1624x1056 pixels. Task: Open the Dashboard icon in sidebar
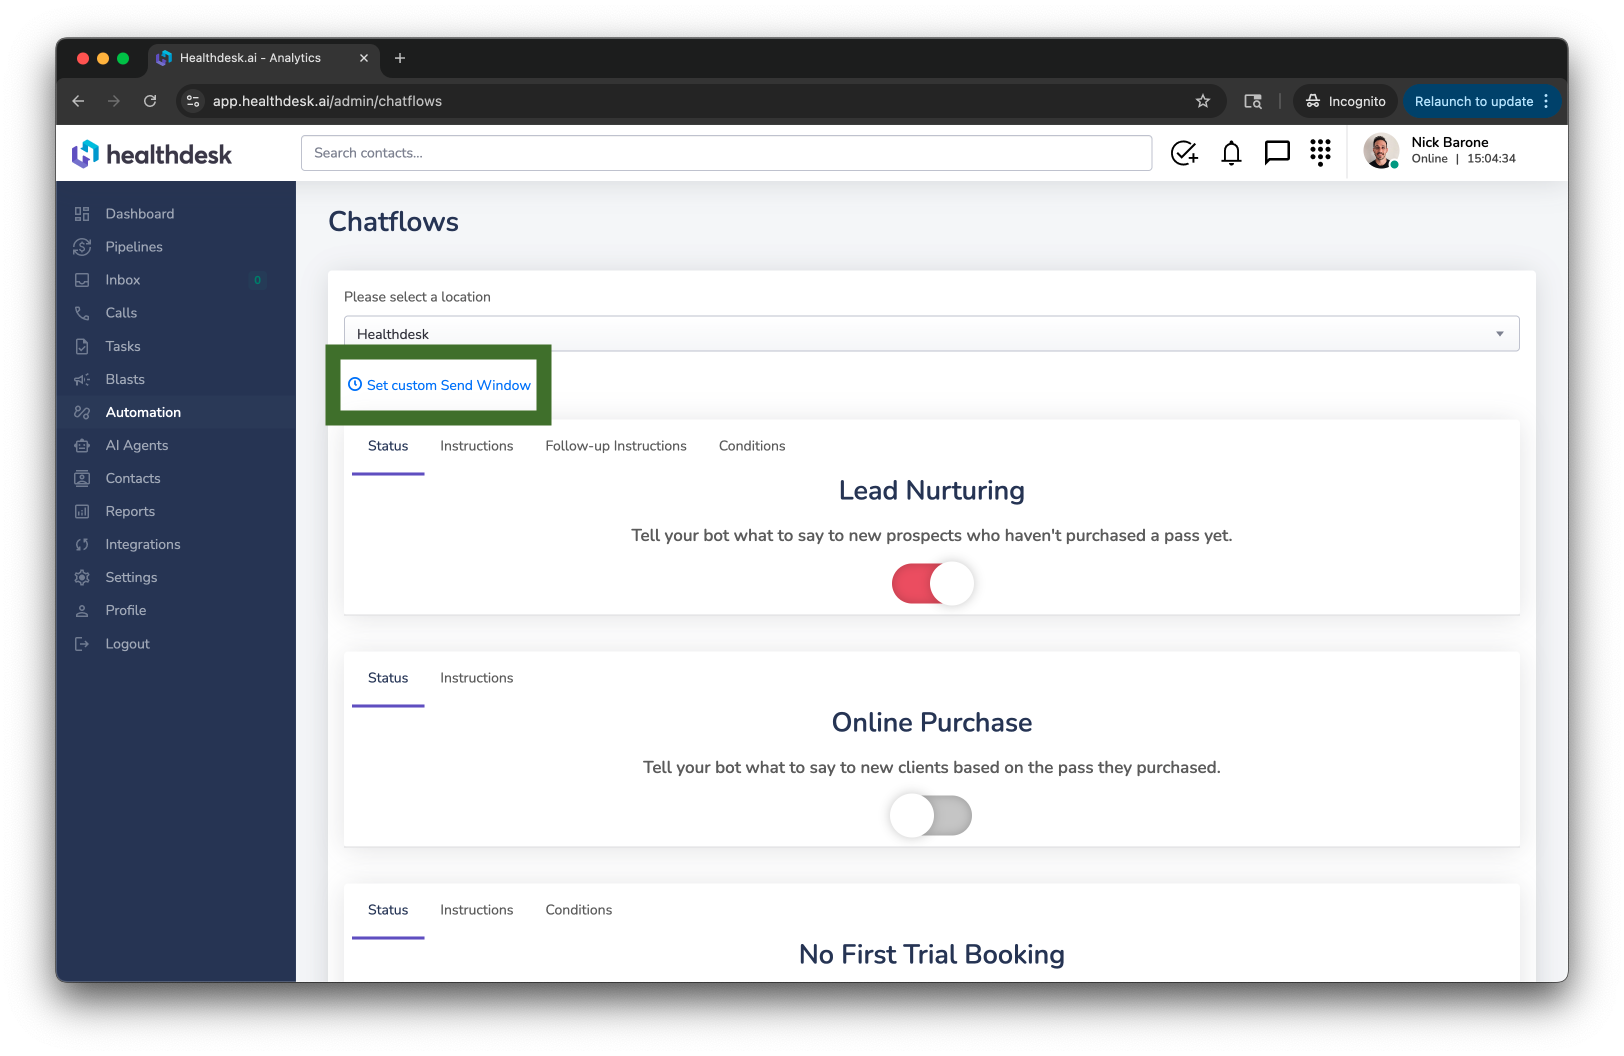82,214
